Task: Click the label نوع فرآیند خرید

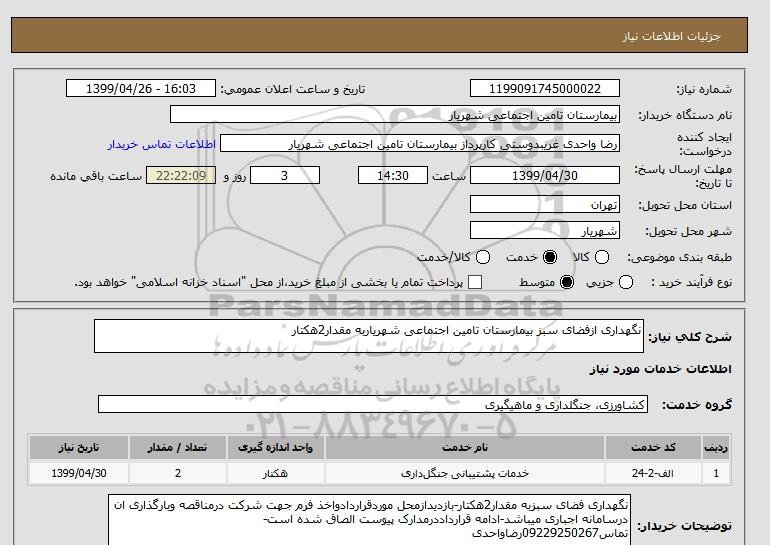Action: (691, 282)
